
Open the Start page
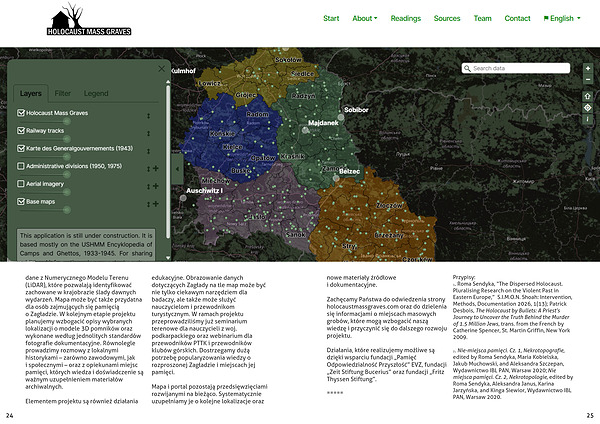[331, 18]
